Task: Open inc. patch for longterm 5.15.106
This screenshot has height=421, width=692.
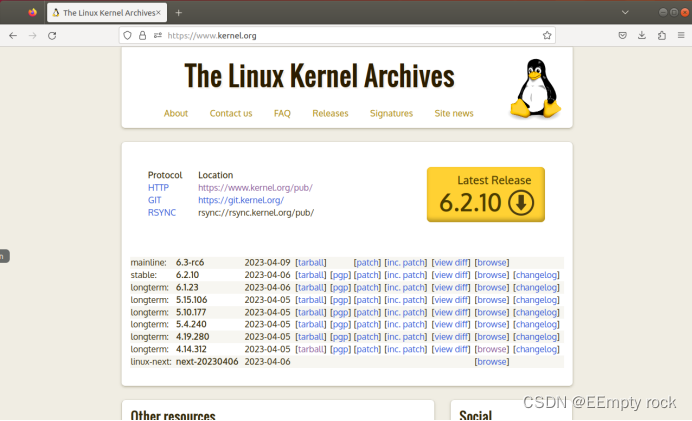Action: [x=406, y=300]
